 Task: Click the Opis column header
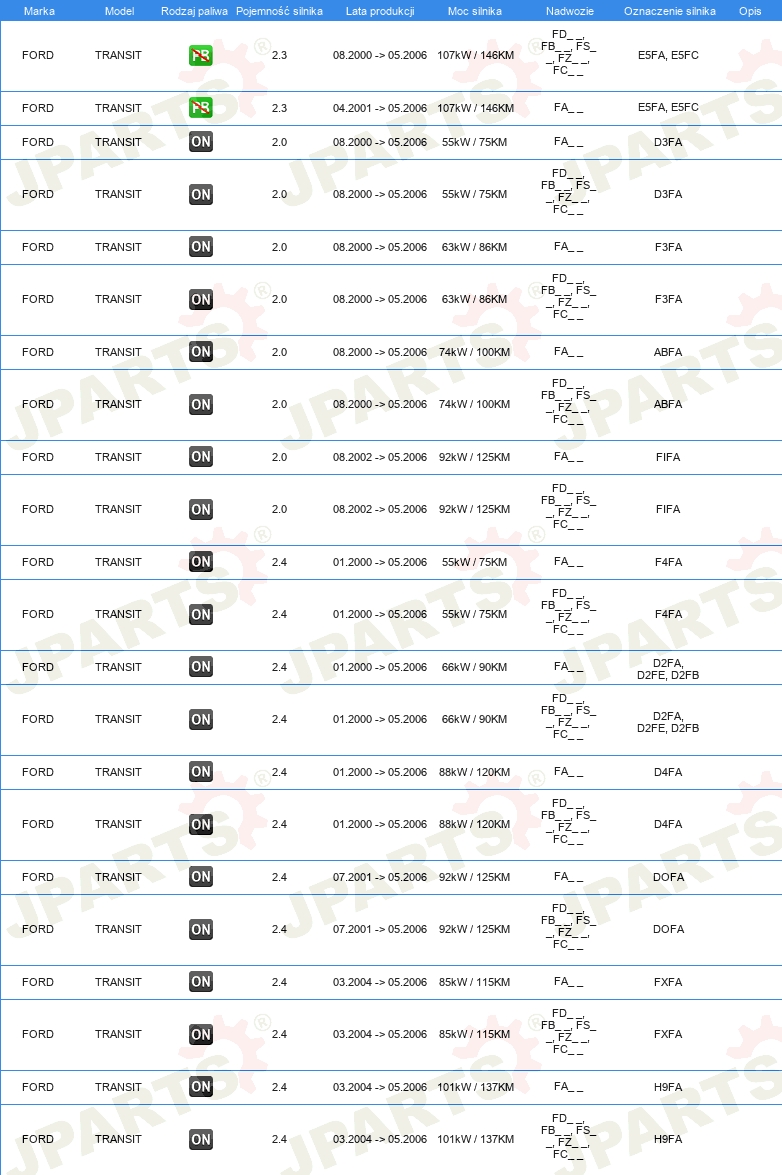pyautogui.click(x=750, y=11)
